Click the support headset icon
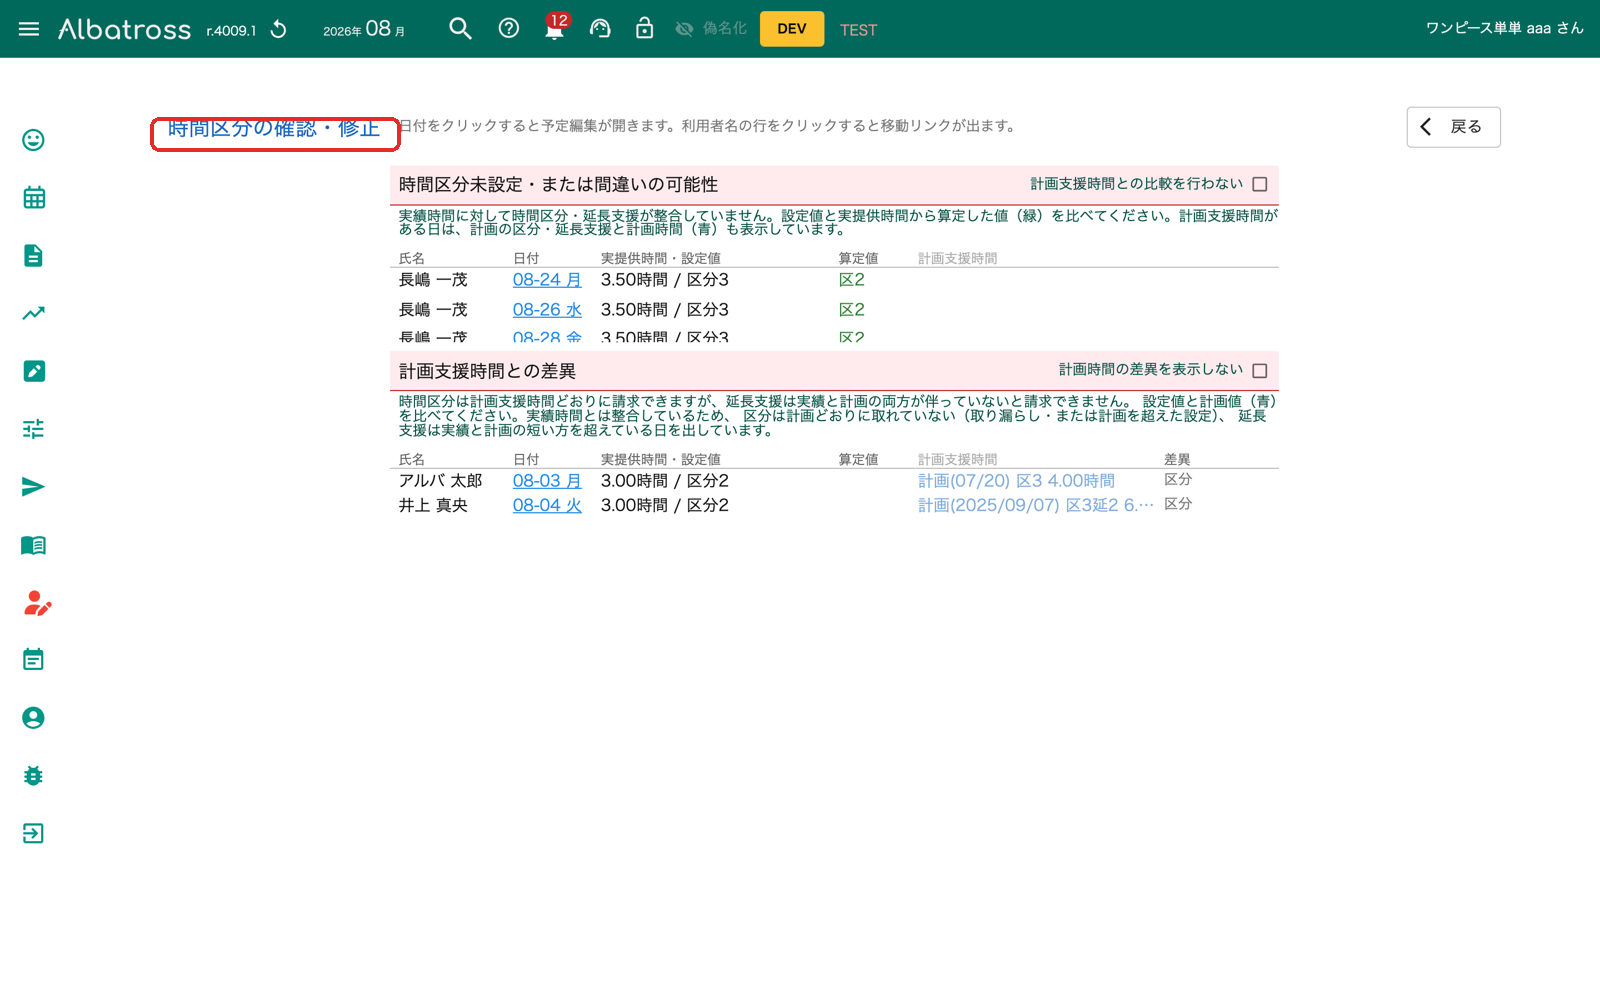 pos(600,28)
